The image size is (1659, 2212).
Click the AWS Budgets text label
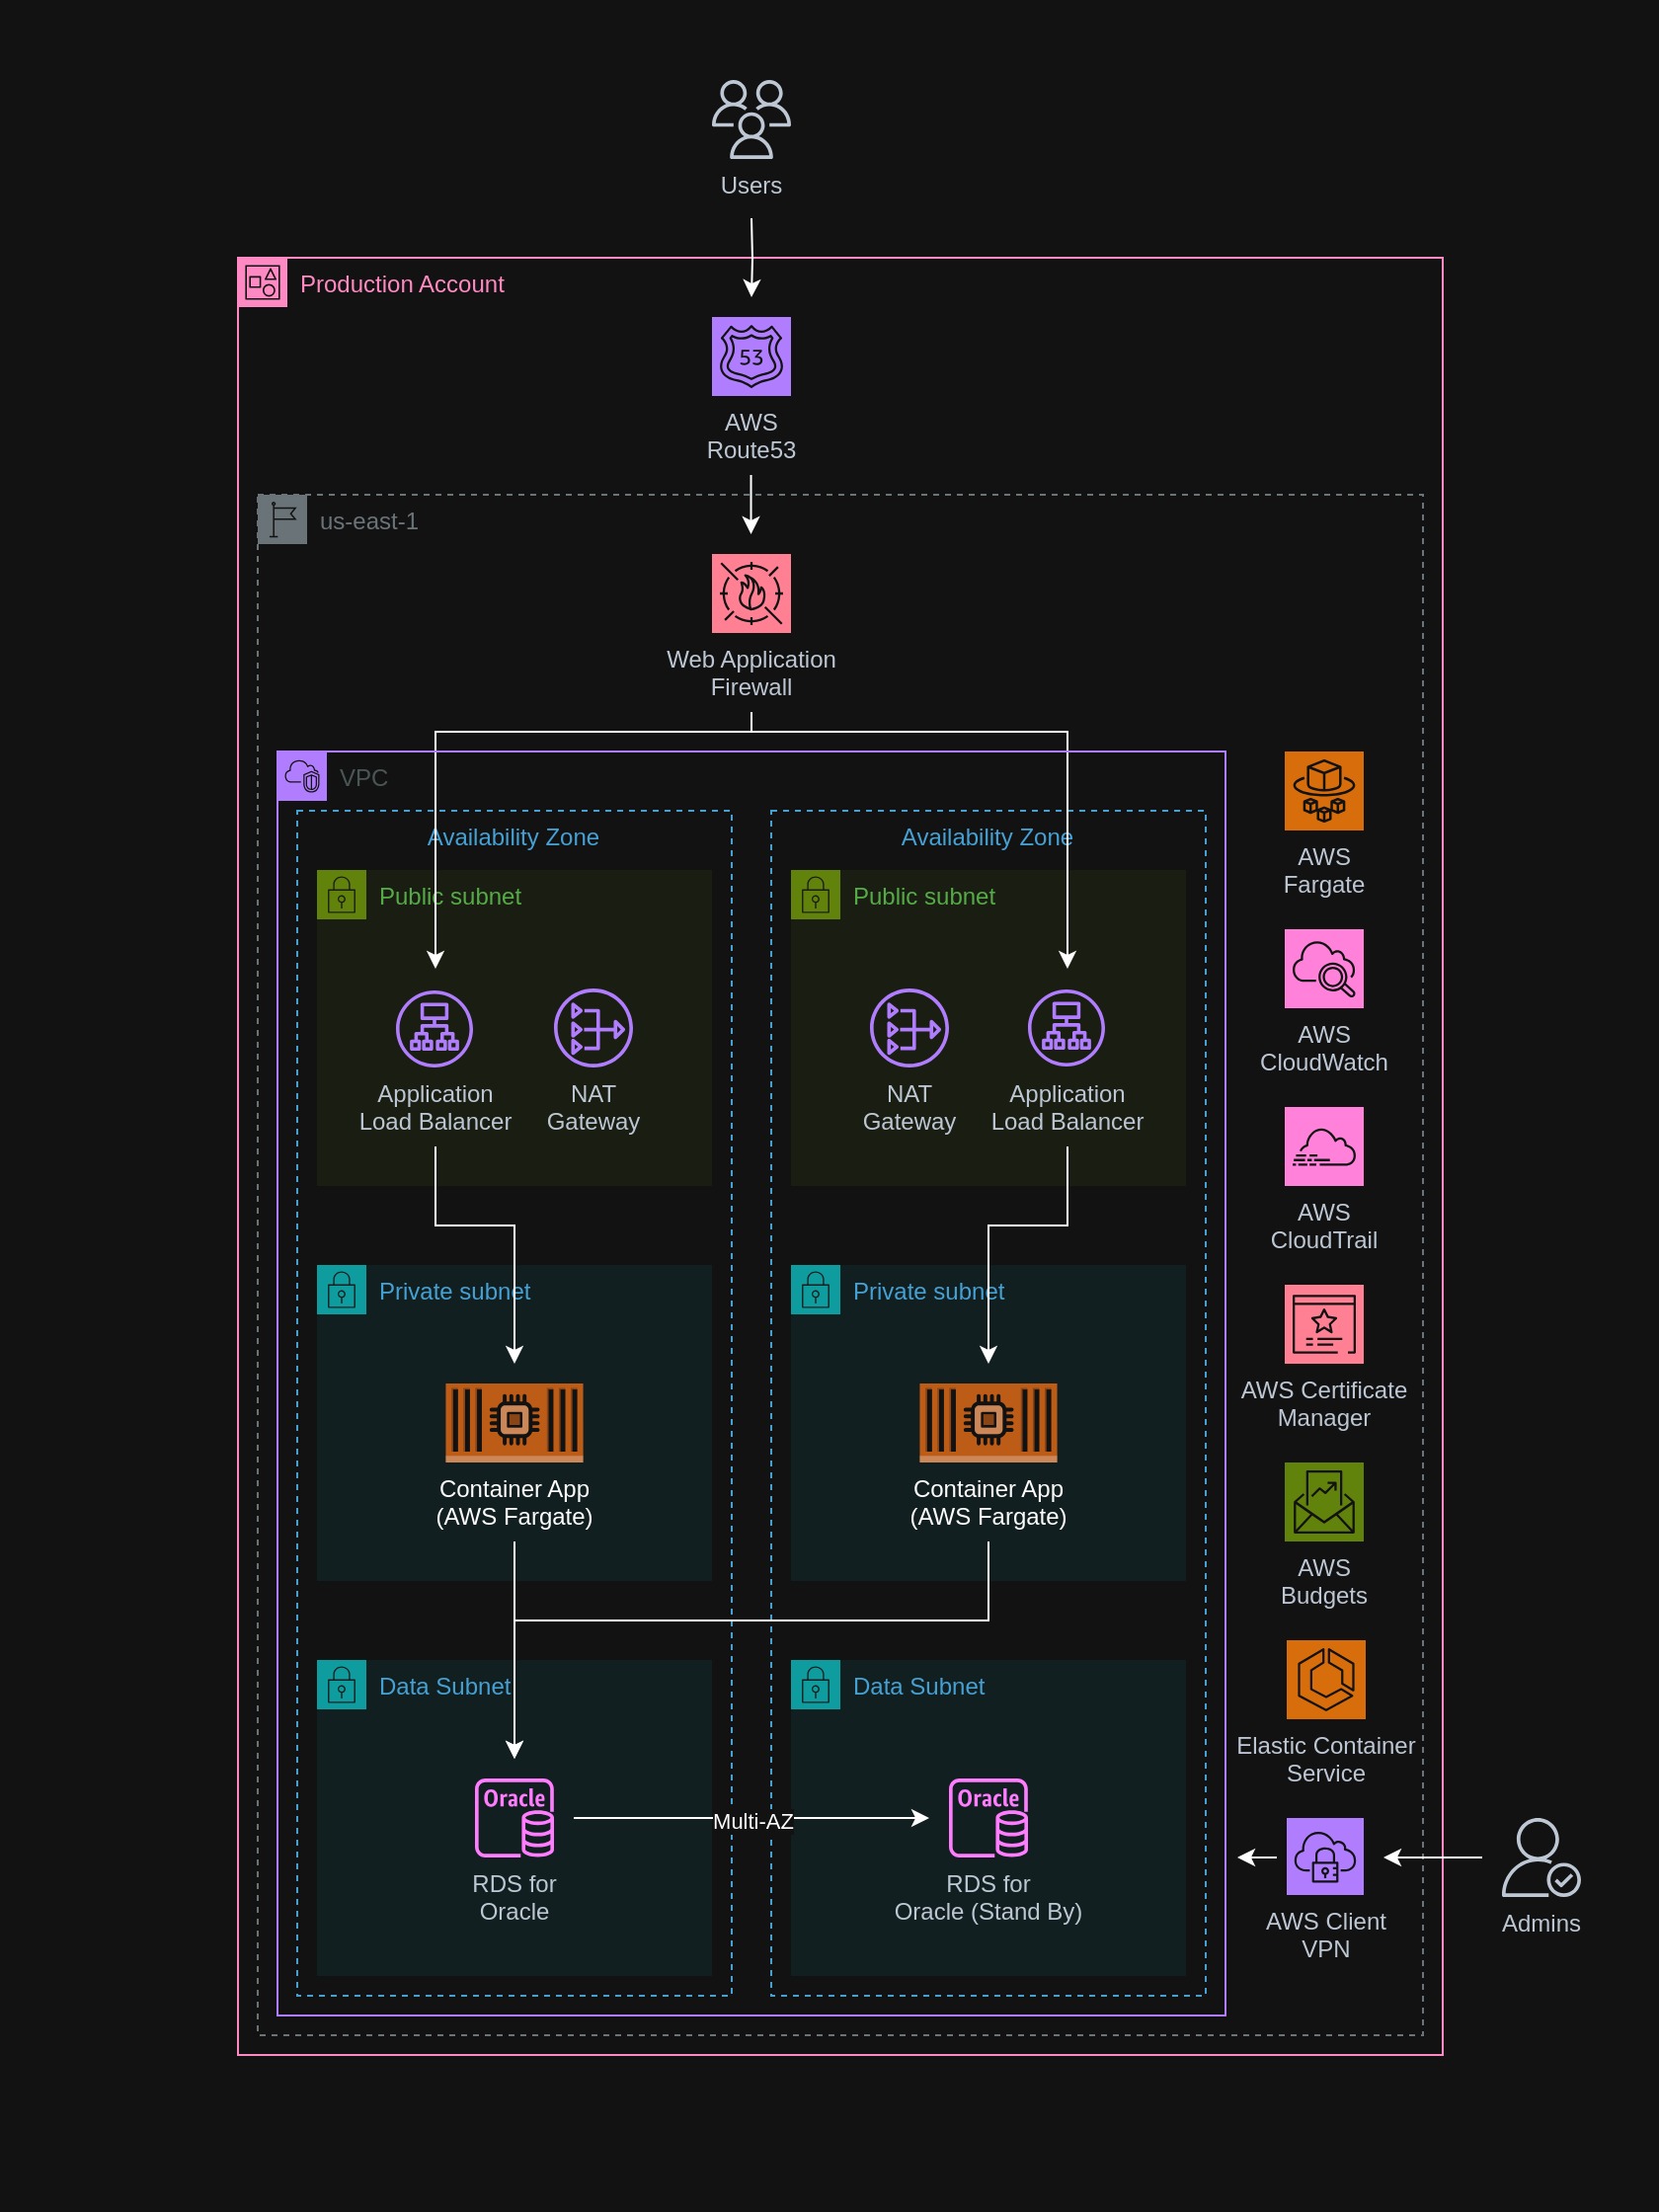click(x=1324, y=1581)
